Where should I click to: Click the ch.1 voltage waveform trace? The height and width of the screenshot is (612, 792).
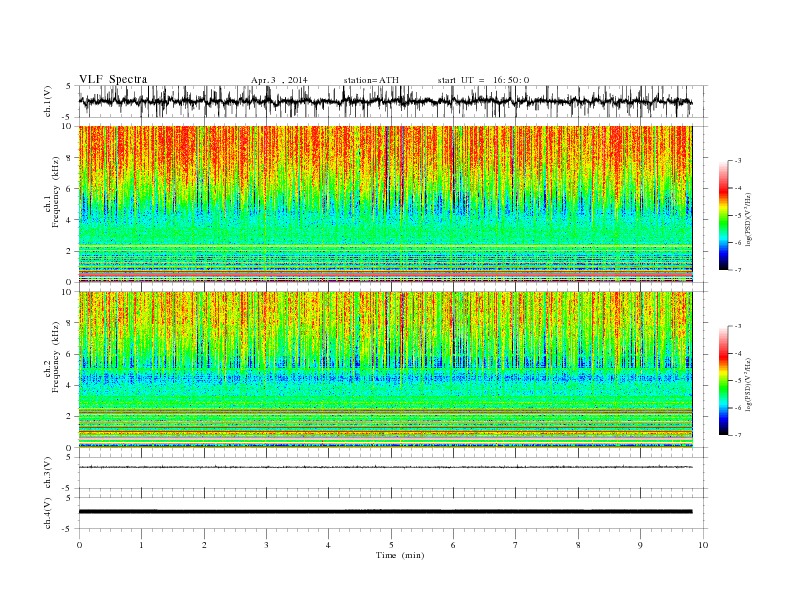click(x=385, y=101)
